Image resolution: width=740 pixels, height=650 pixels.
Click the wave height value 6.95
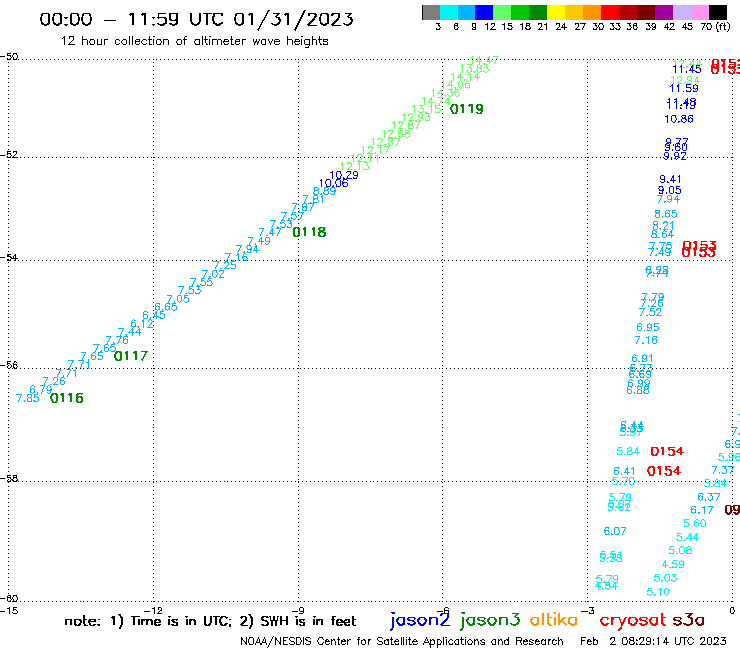(x=648, y=328)
